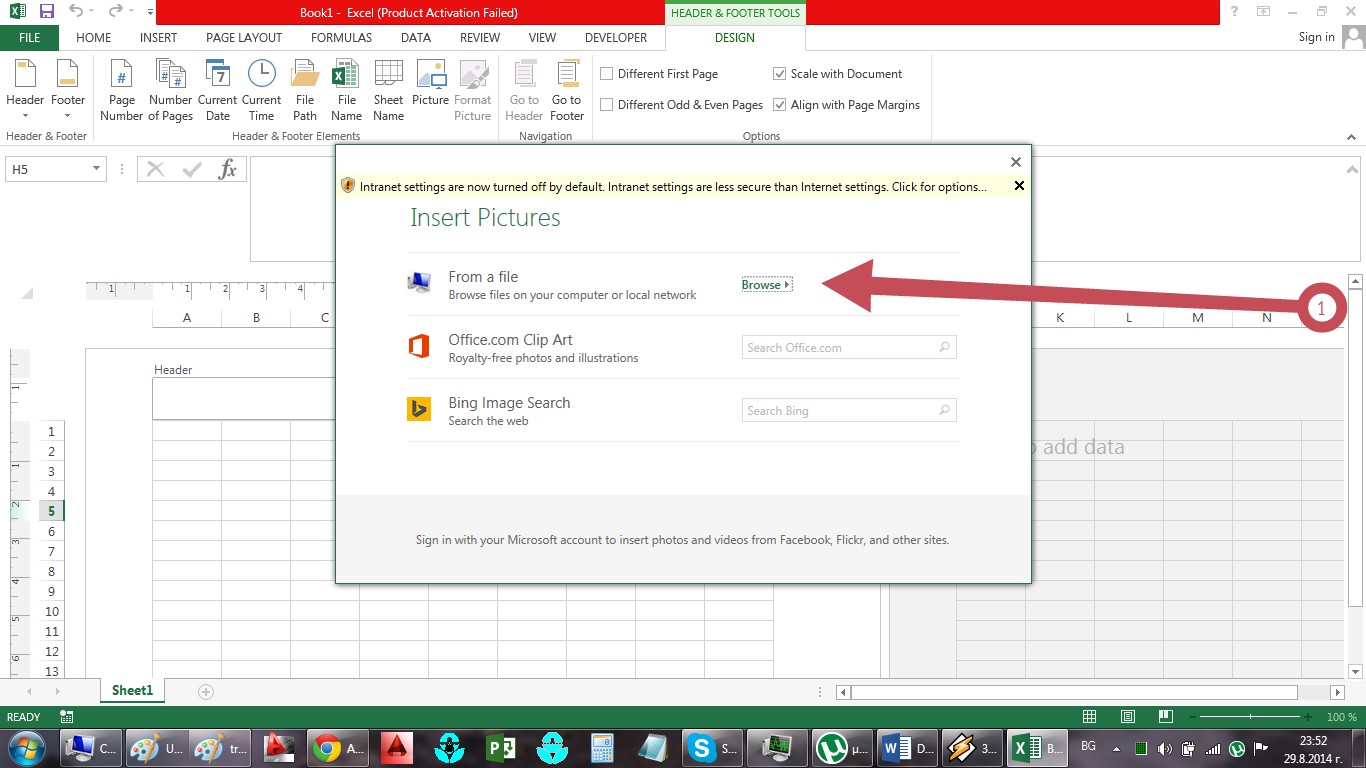Insert Sheet Name element
Screen dimensions: 1366x768
tap(388, 91)
